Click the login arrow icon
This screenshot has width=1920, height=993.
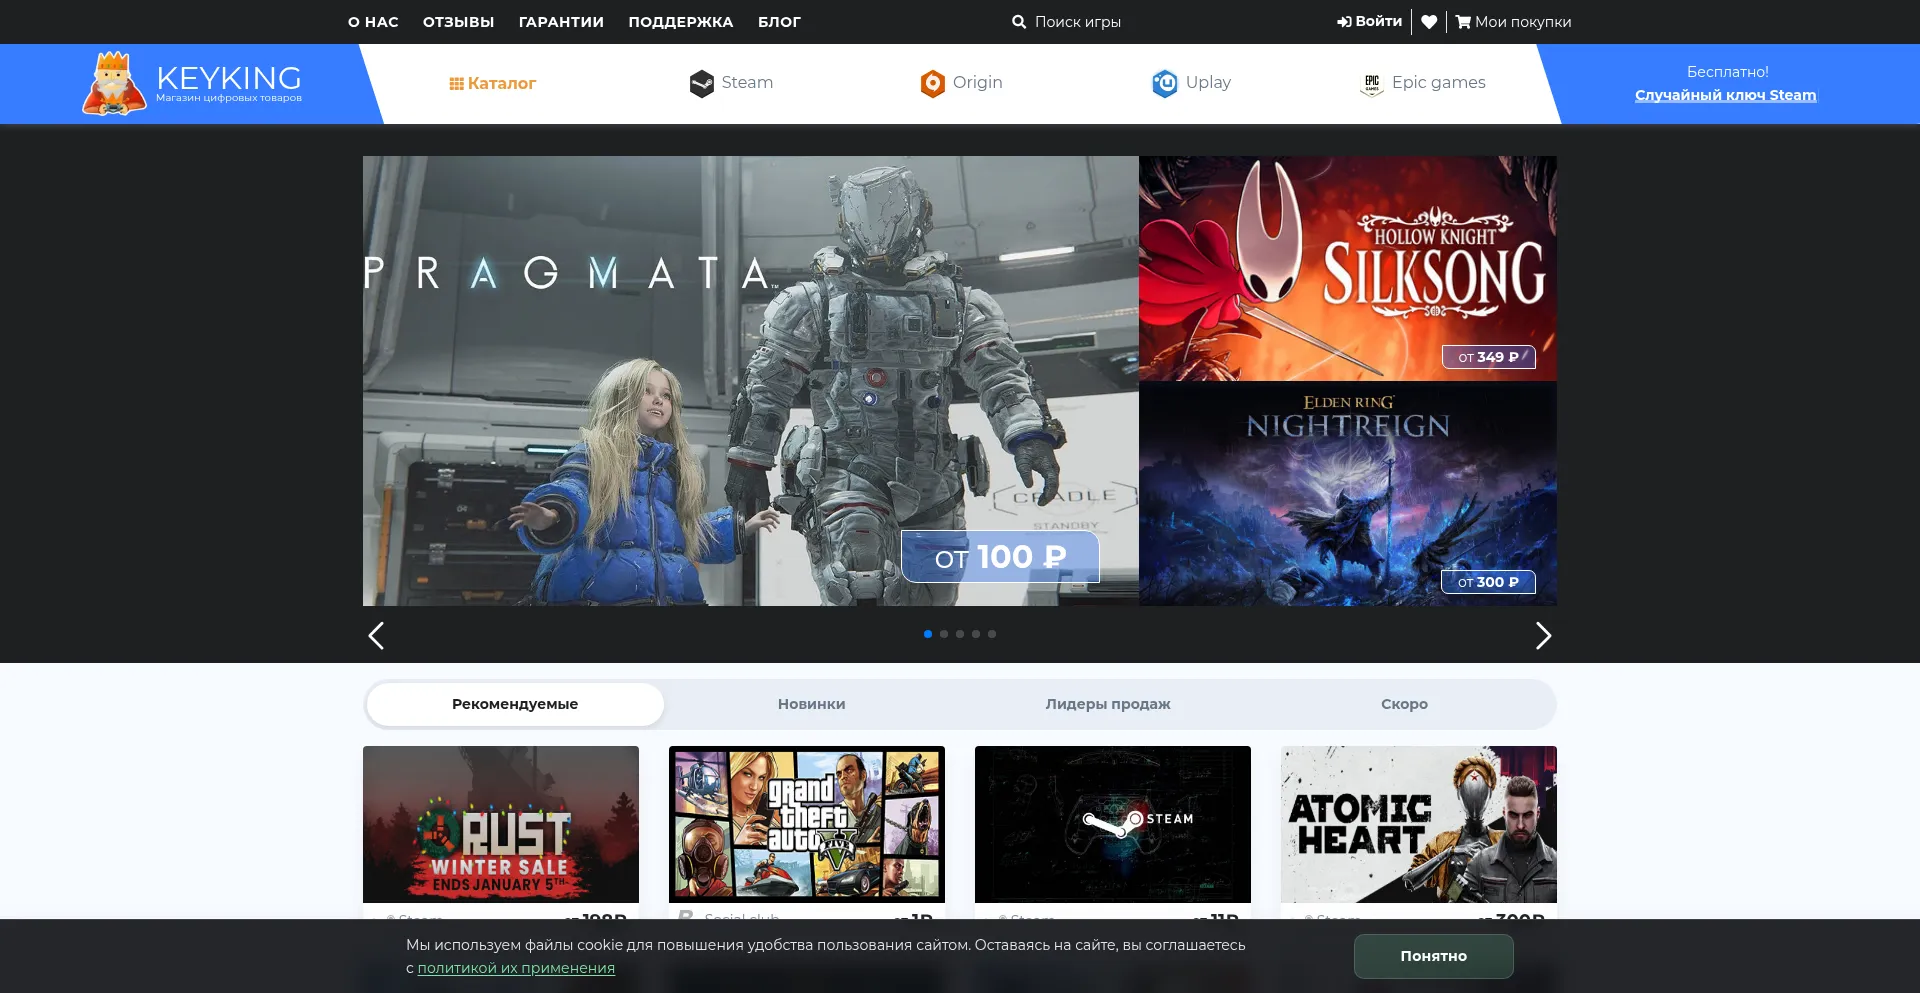tap(1344, 22)
